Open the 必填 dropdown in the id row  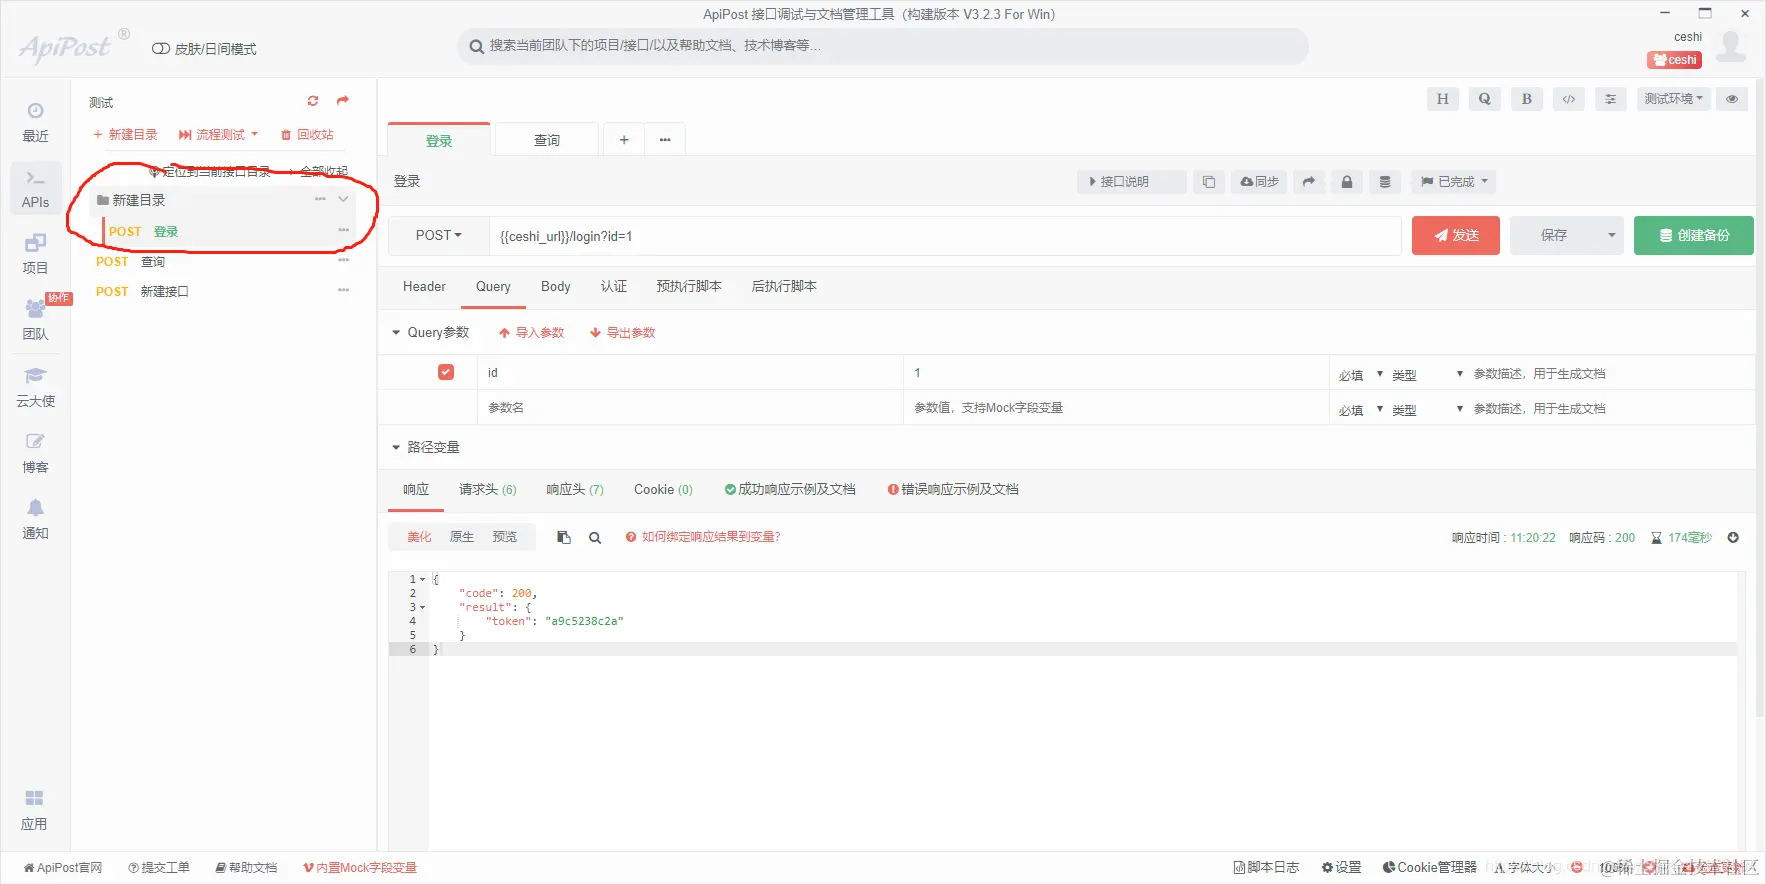(1361, 374)
